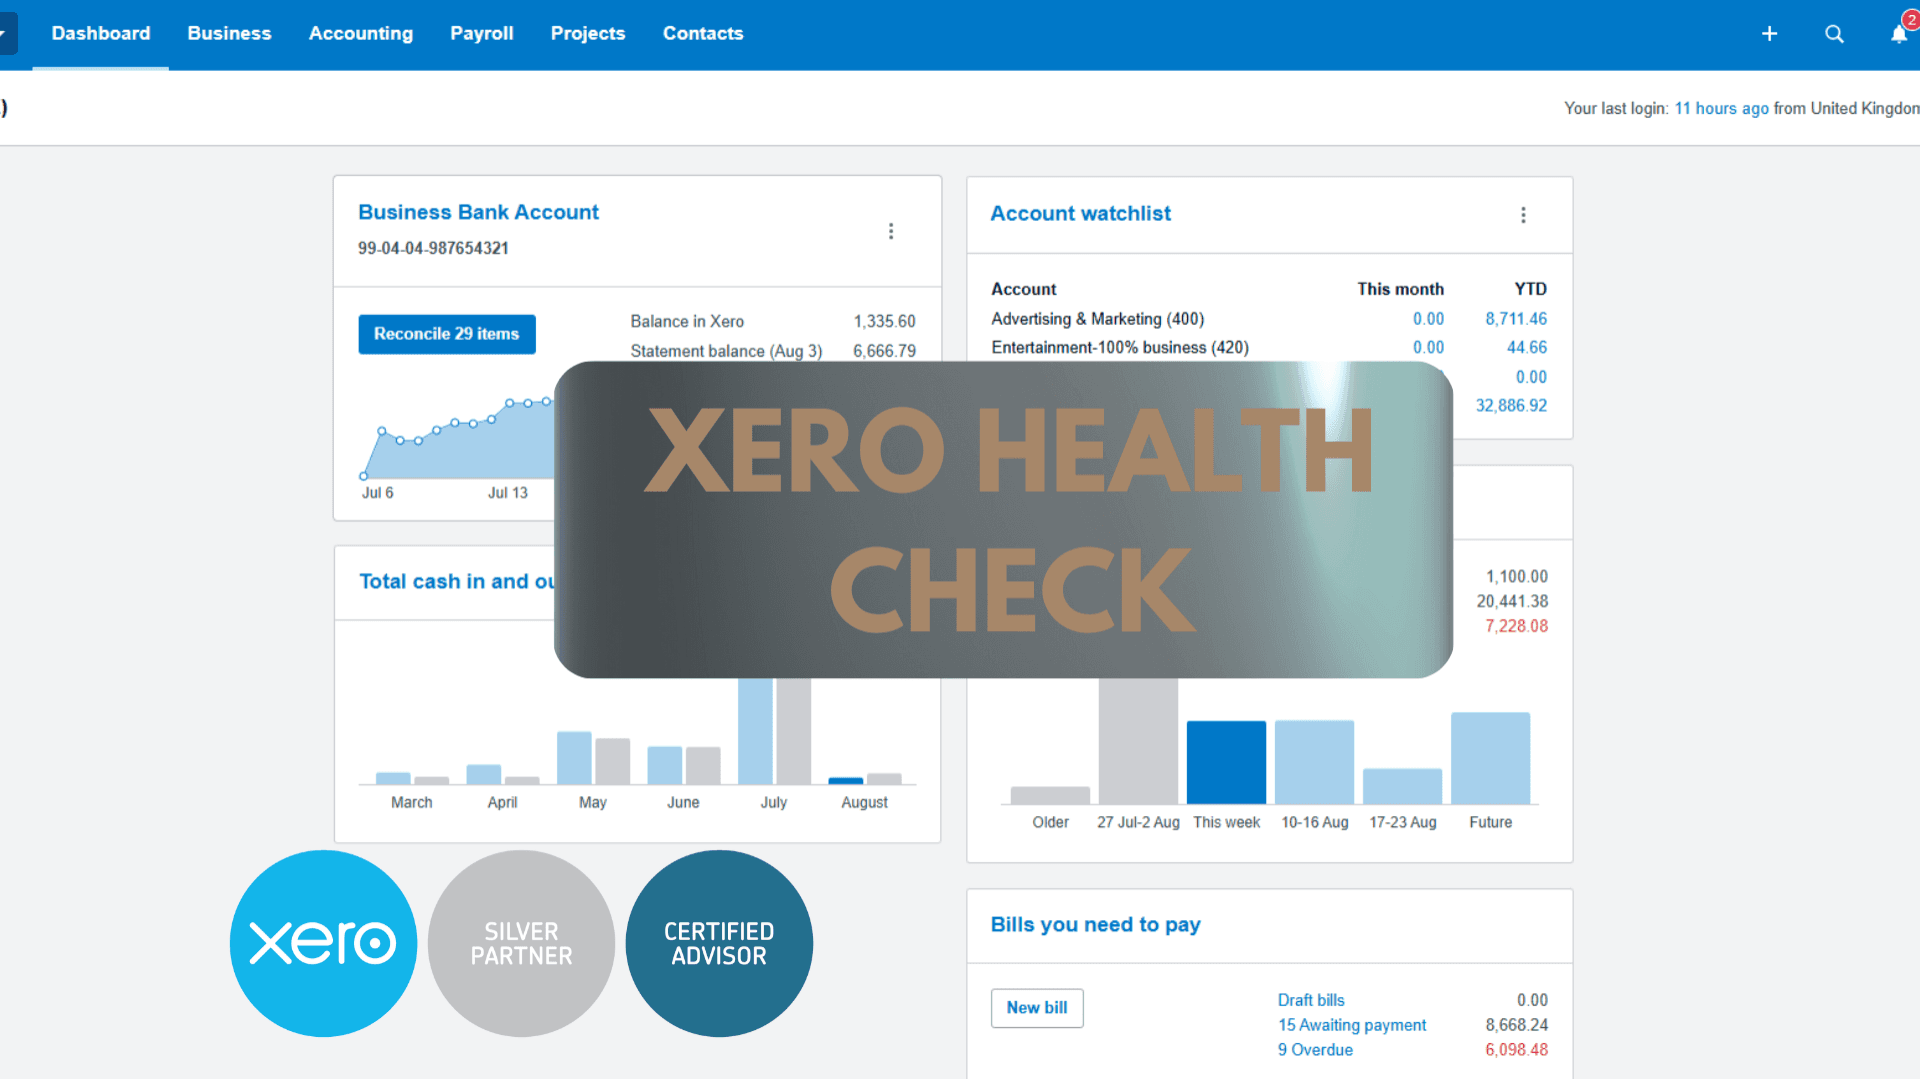Click the Xero logo circle
The width and height of the screenshot is (1920, 1079).
click(x=323, y=943)
